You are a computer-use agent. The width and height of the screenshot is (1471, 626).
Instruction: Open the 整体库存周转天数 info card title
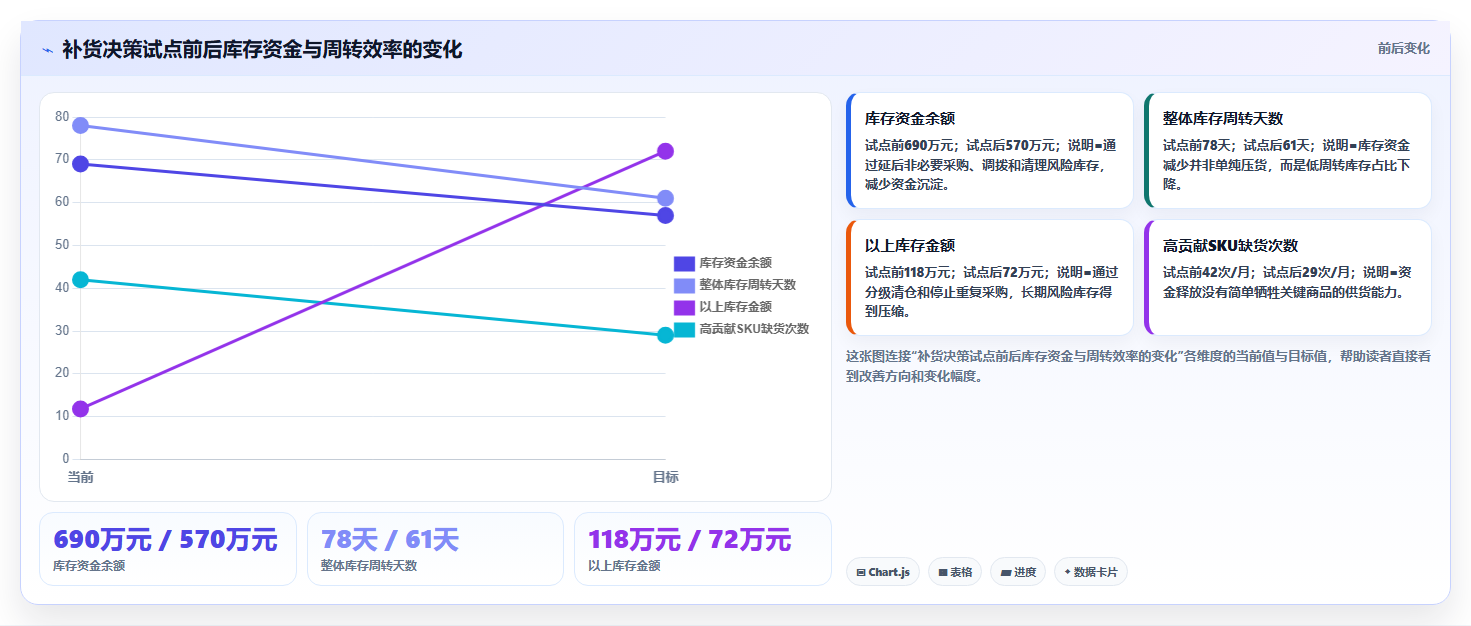tap(1223, 118)
